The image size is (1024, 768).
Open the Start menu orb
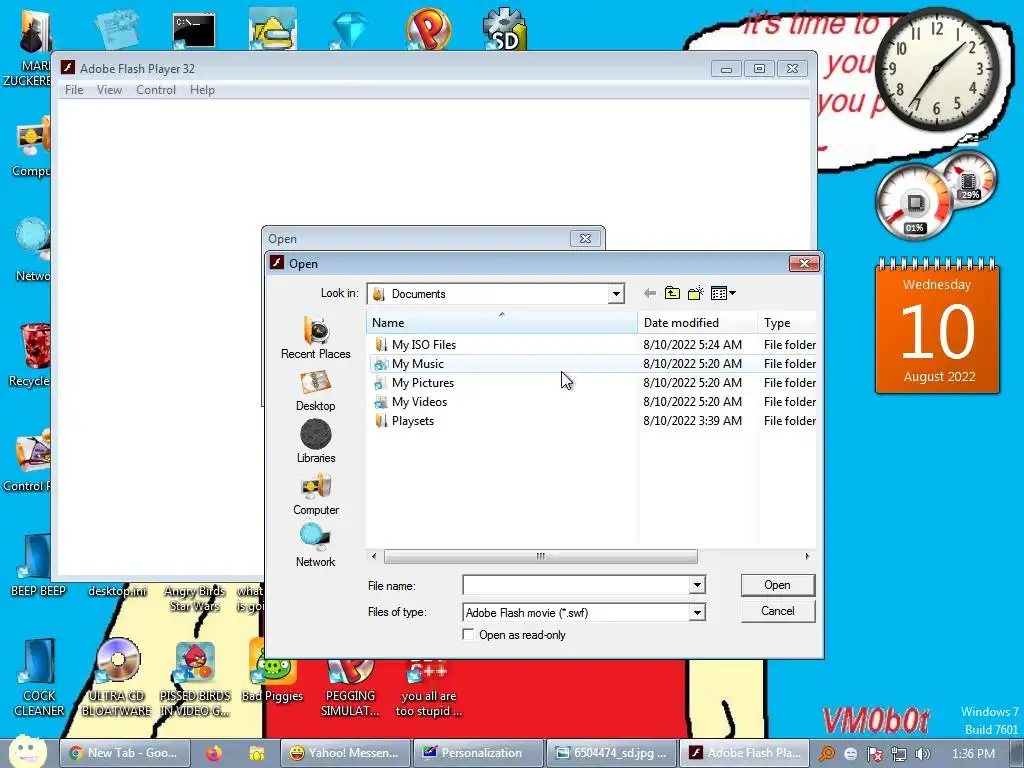[x=27, y=752]
